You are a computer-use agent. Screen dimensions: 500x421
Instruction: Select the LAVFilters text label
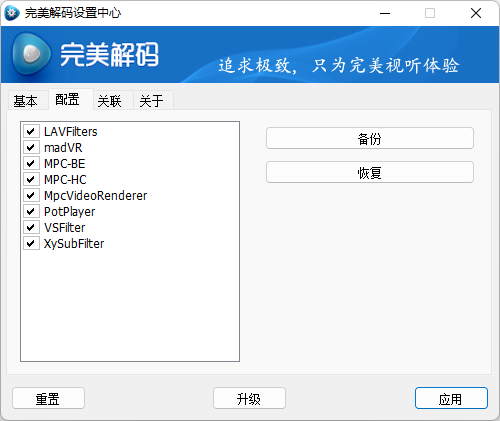click(x=71, y=132)
